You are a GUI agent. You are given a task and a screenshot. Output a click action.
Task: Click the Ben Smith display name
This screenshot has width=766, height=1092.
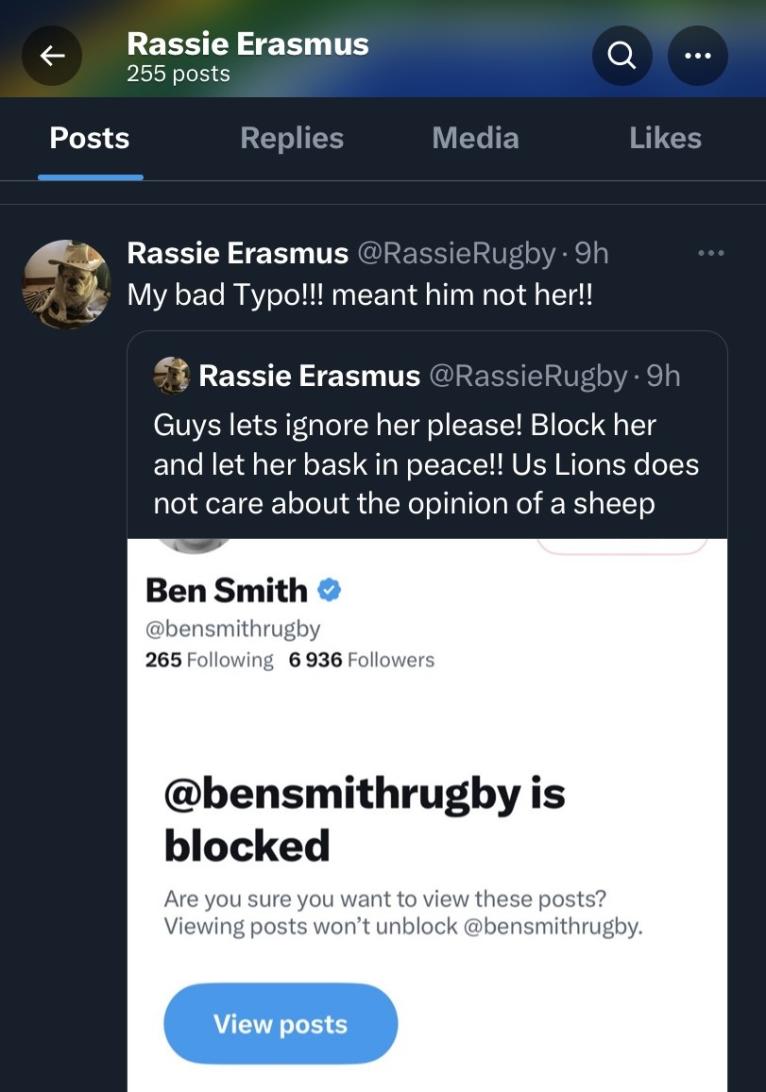tap(227, 590)
